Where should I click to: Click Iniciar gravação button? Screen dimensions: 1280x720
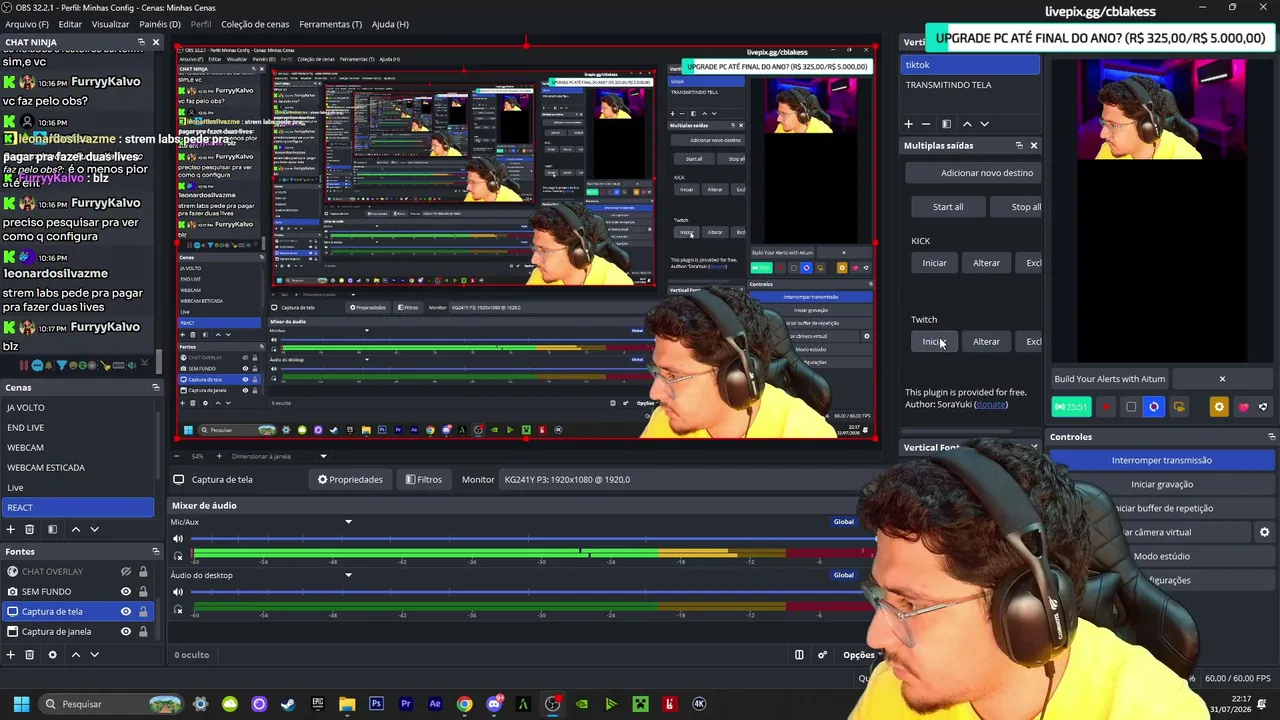(x=1161, y=484)
